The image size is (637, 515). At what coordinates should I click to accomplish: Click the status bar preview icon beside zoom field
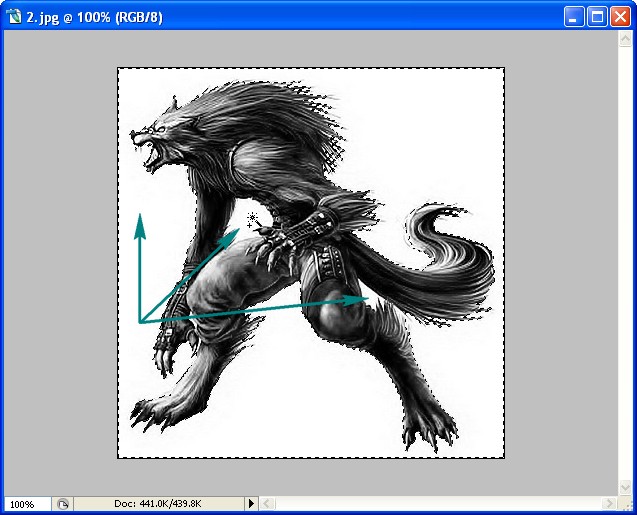point(63,504)
